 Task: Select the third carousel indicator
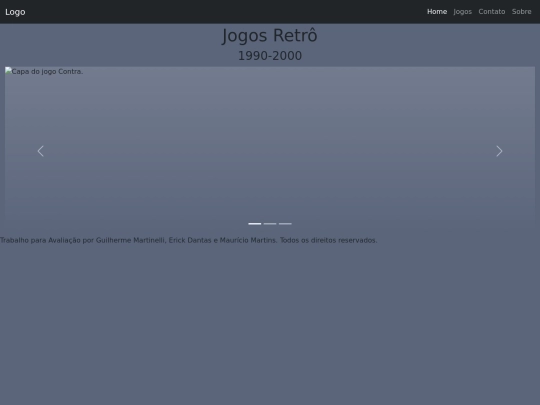coord(285,224)
